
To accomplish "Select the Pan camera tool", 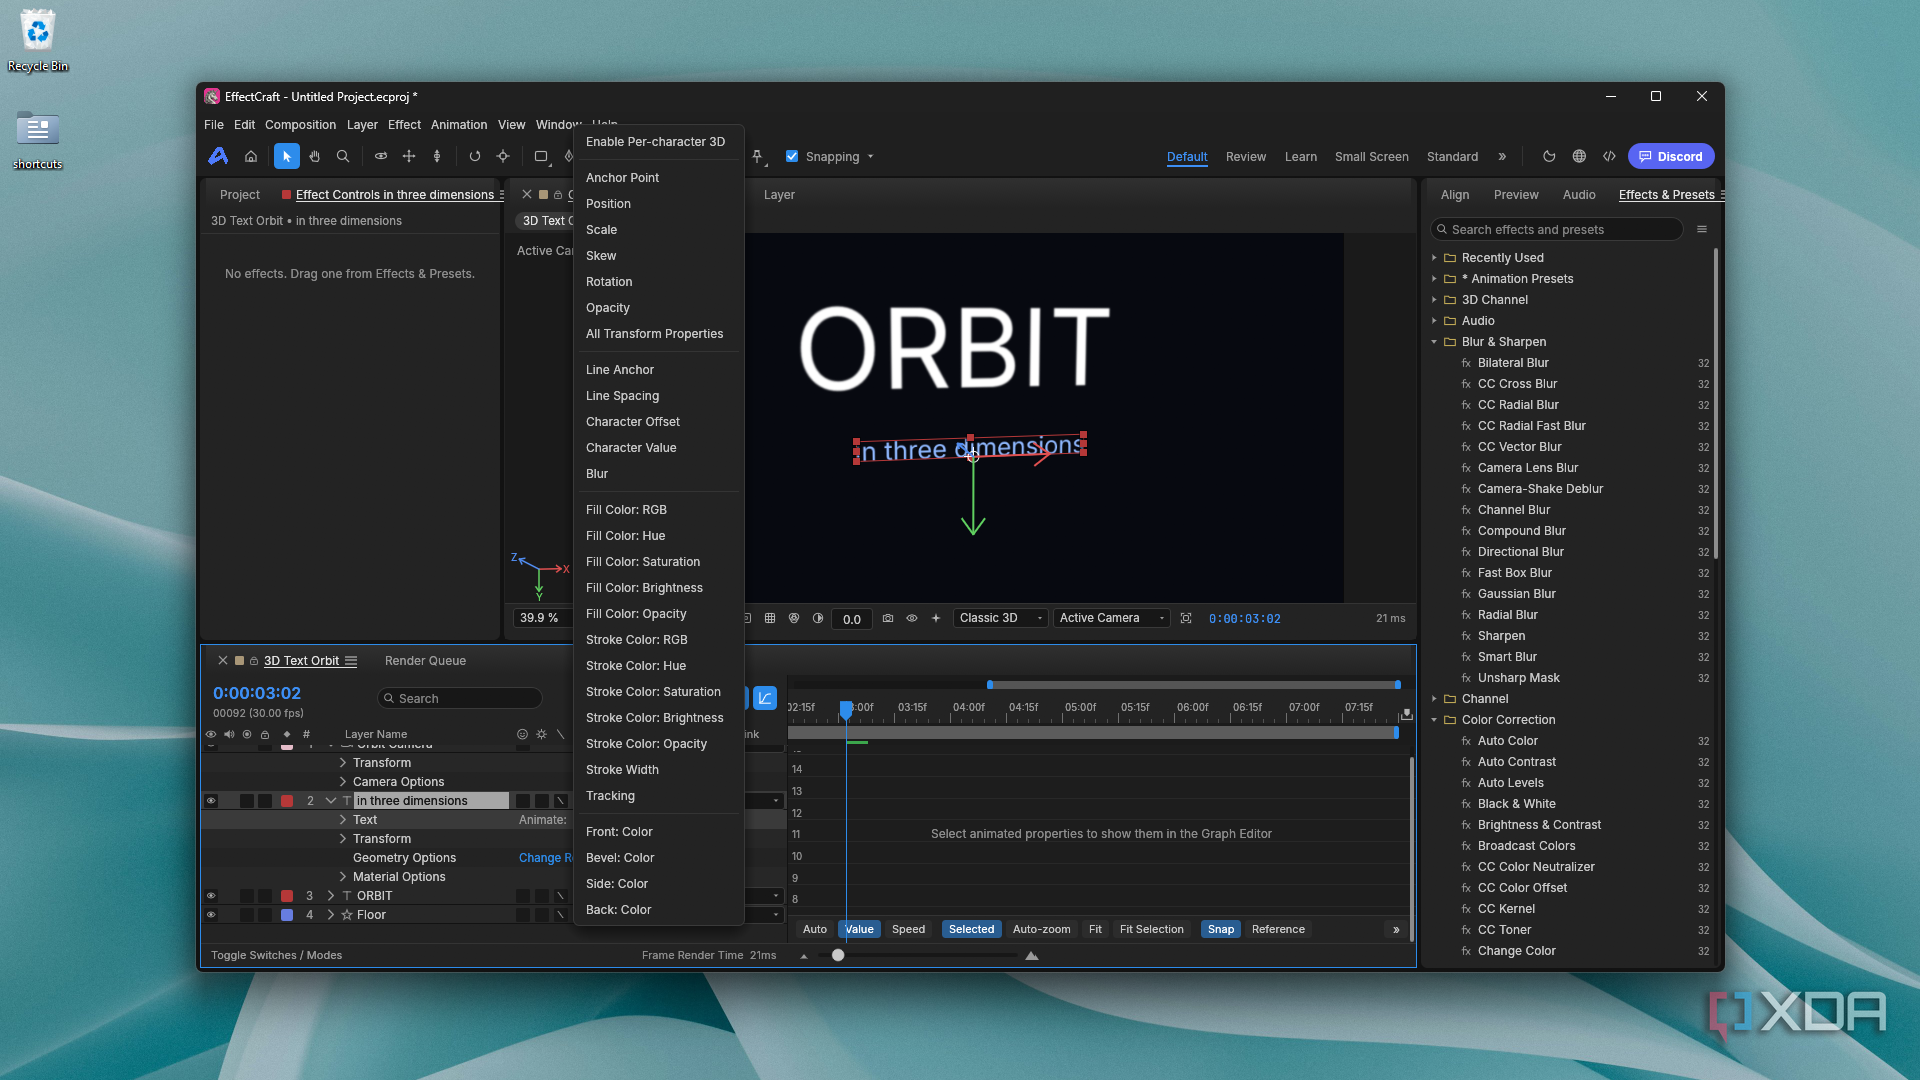I will coord(409,157).
